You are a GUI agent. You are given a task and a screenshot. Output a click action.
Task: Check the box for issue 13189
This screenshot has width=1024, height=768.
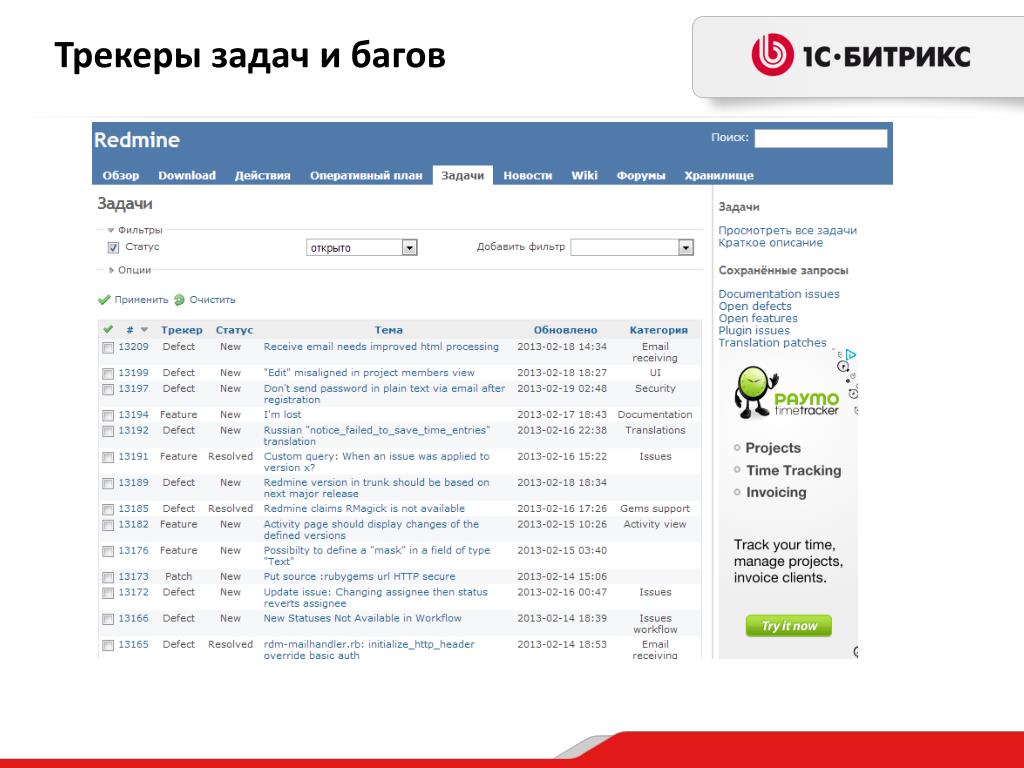[x=108, y=483]
